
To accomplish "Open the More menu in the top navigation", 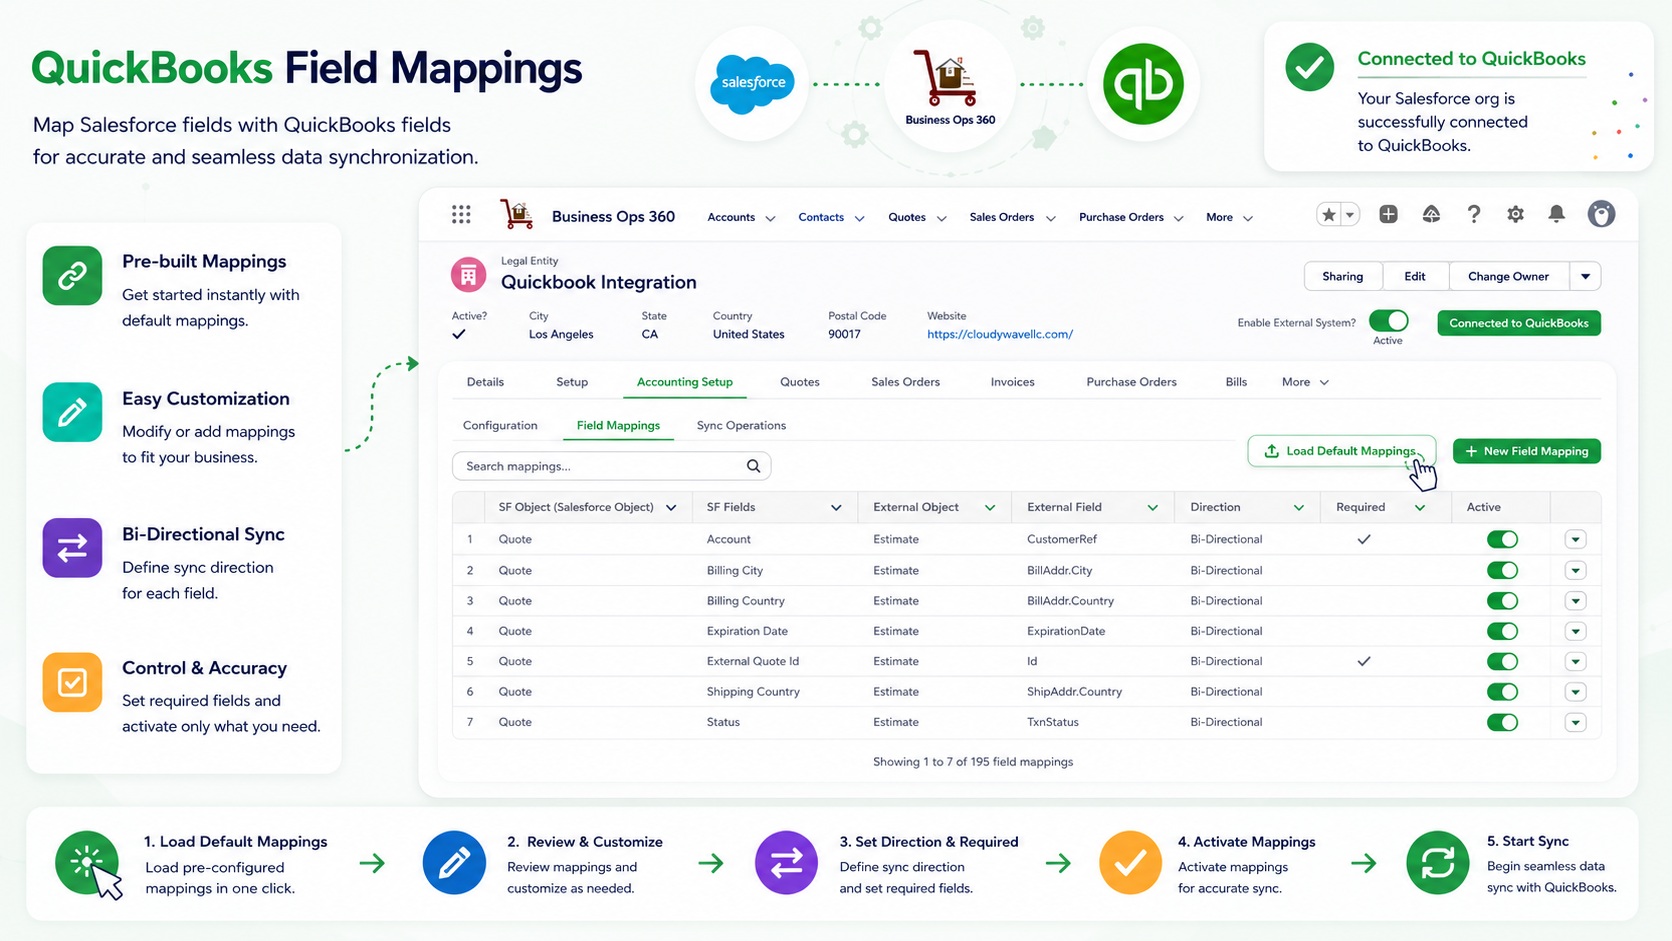I will 1229,217.
